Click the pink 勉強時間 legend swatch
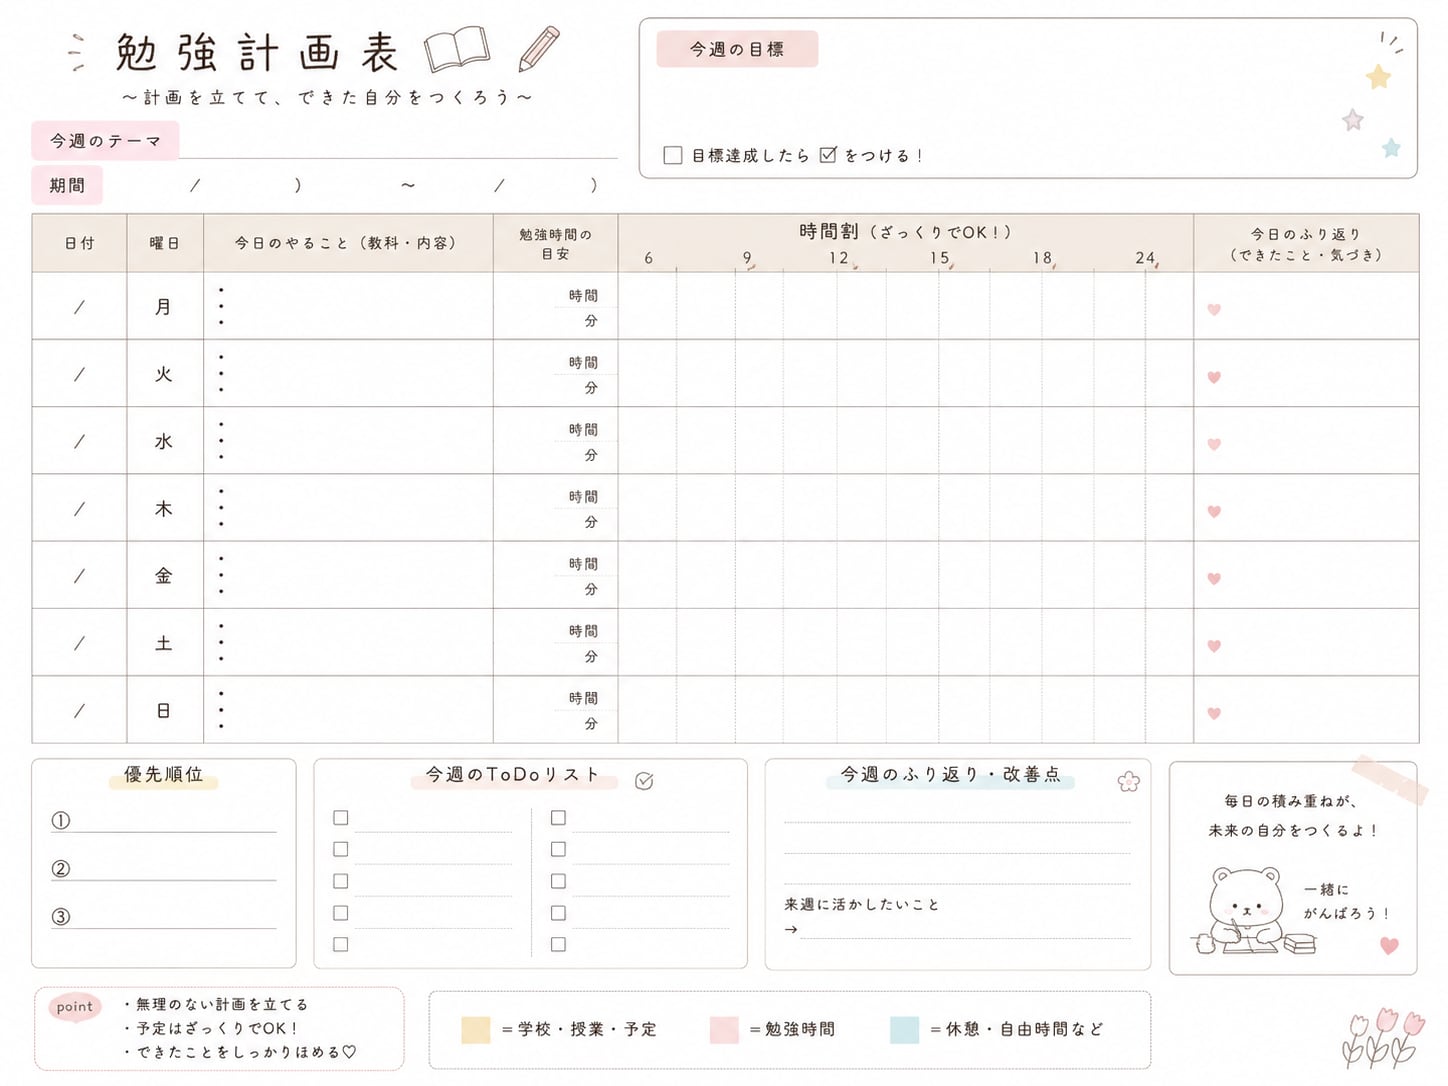 click(724, 1030)
